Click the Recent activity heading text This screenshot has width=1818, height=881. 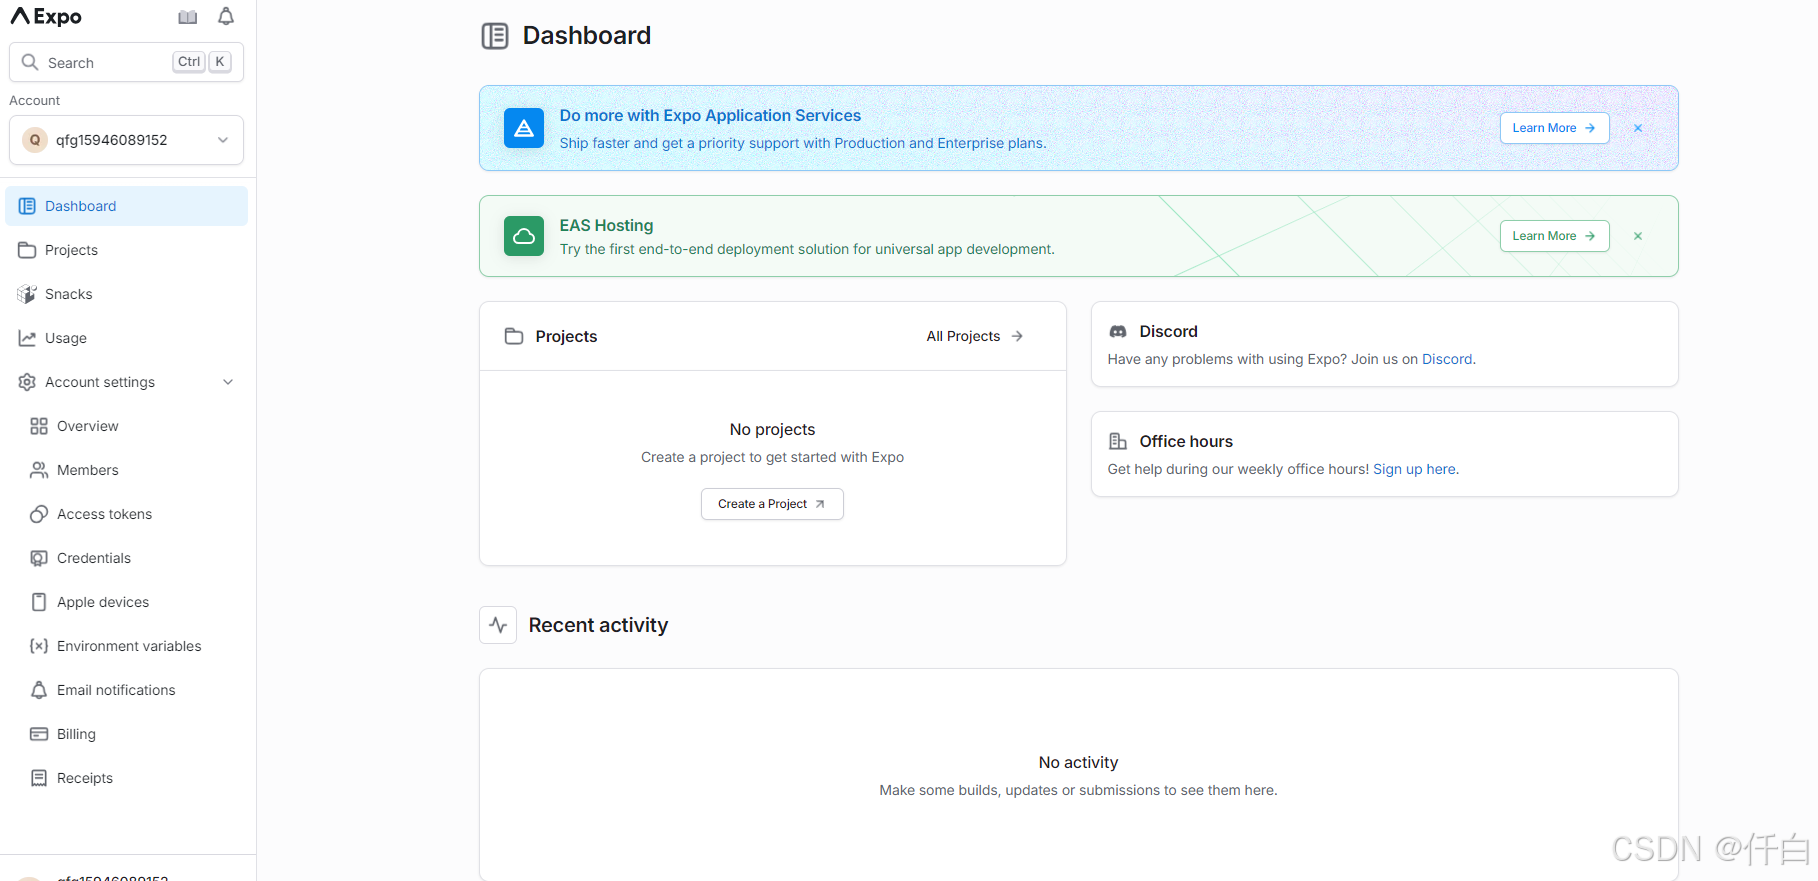pyautogui.click(x=598, y=625)
